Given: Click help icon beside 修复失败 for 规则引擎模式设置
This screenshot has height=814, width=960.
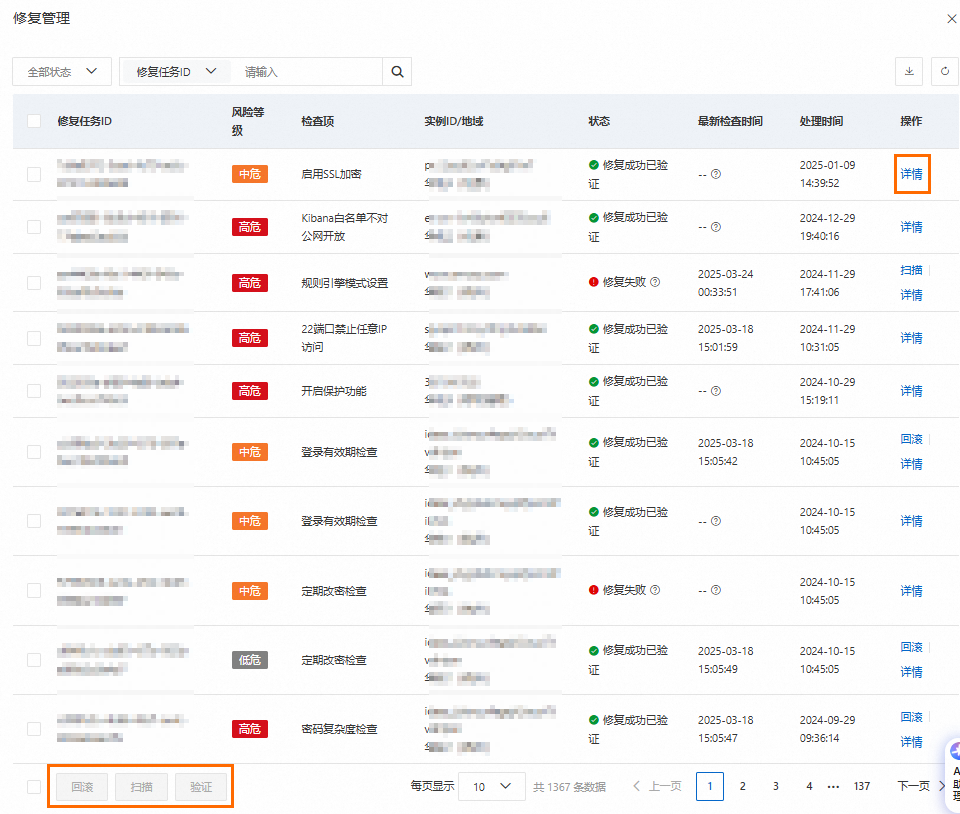Looking at the screenshot, I should tap(655, 282).
